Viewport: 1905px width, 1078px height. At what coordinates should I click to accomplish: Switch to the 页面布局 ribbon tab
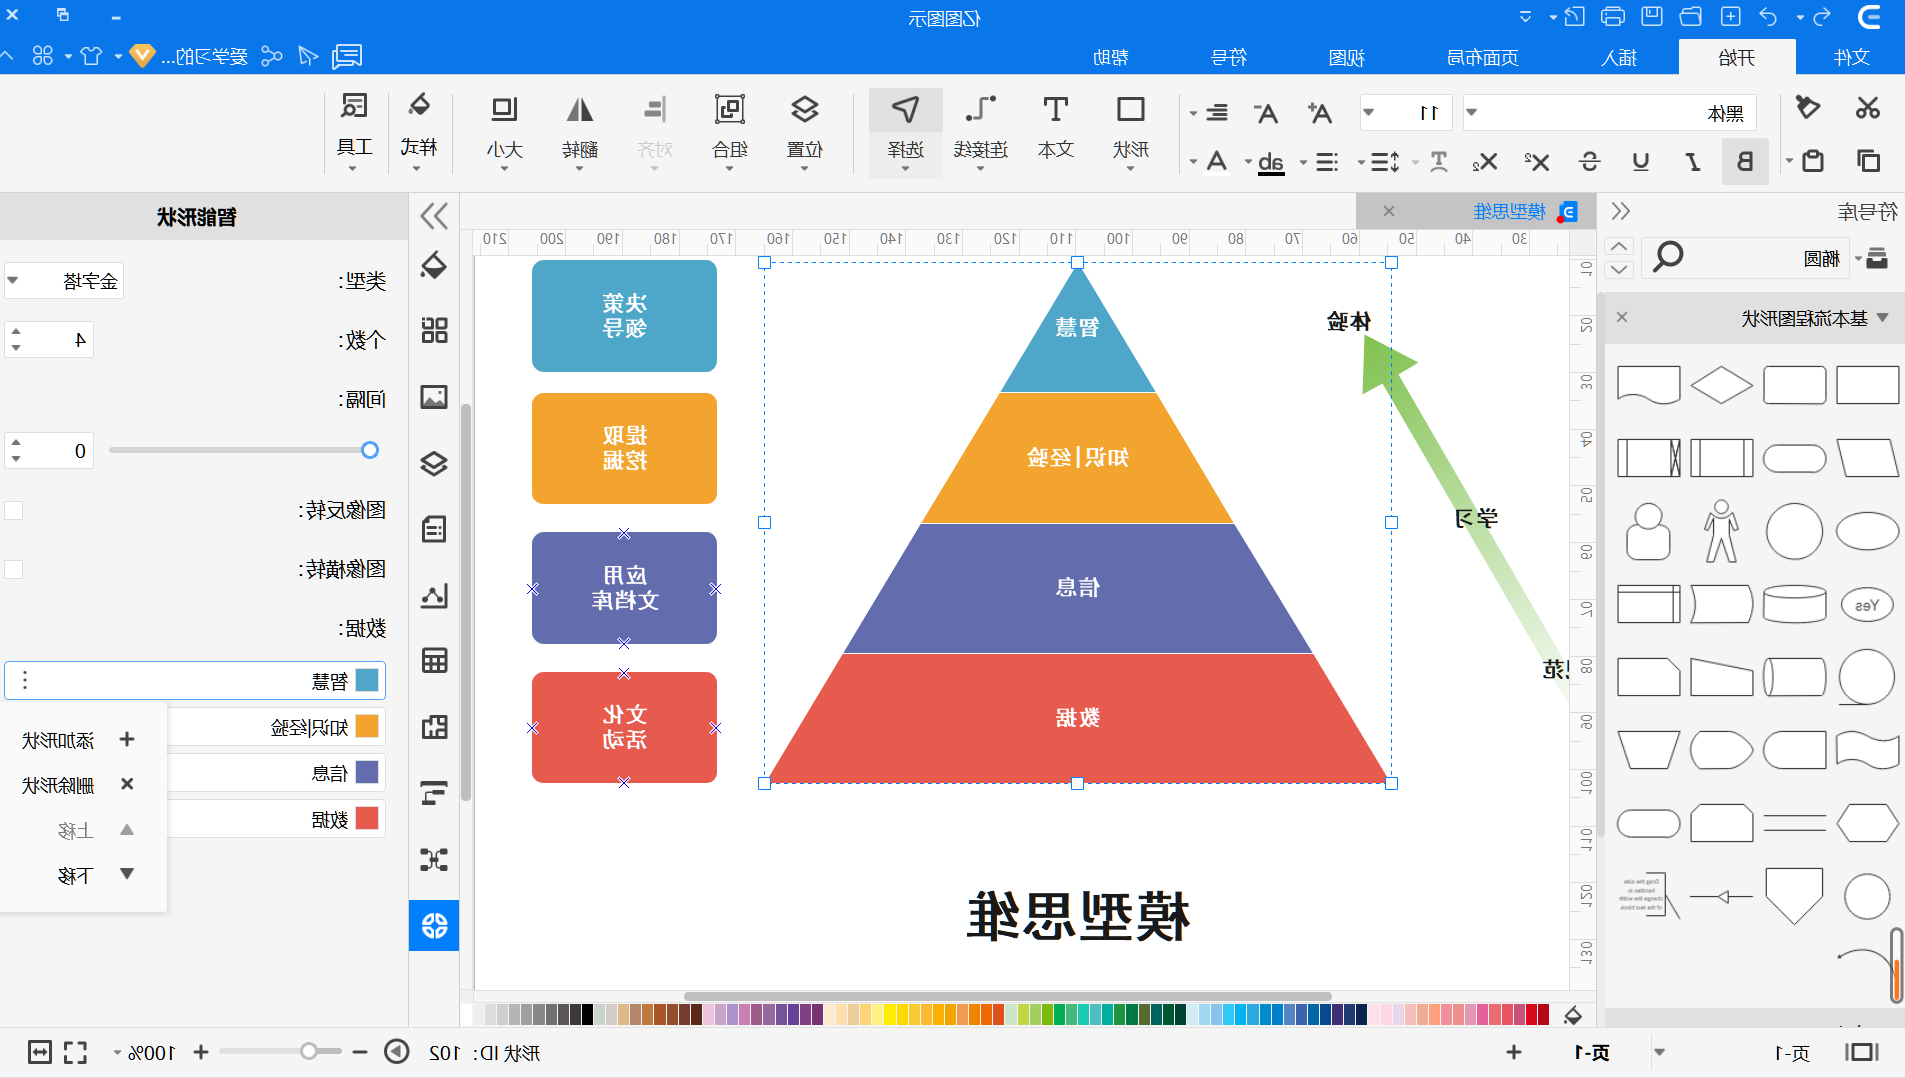[x=1483, y=57]
